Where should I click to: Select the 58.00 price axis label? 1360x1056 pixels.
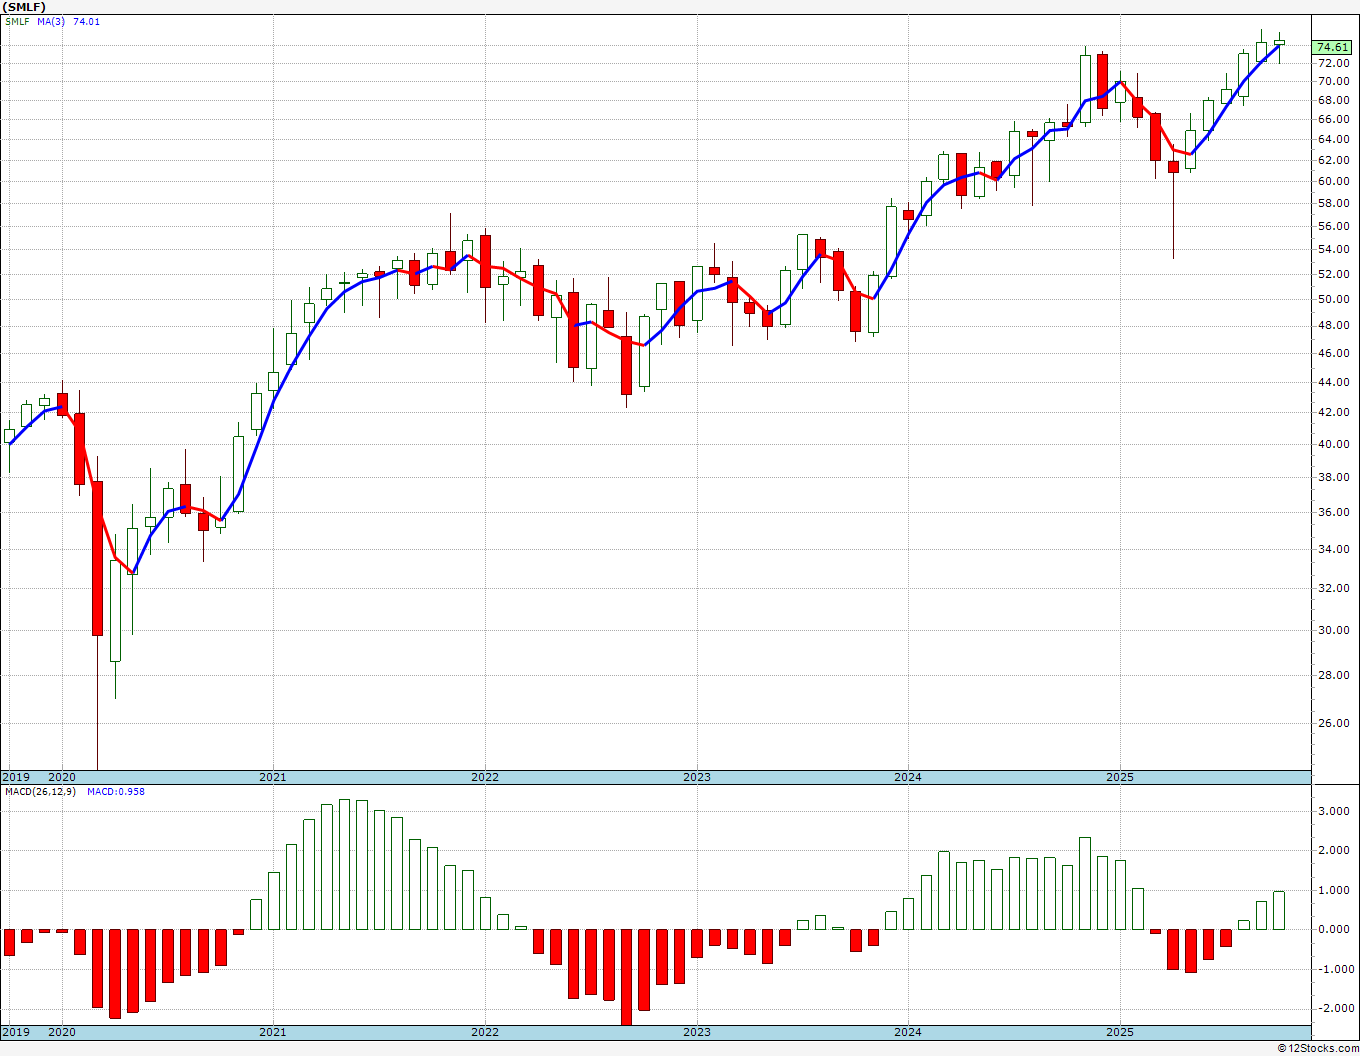[x=1333, y=203]
